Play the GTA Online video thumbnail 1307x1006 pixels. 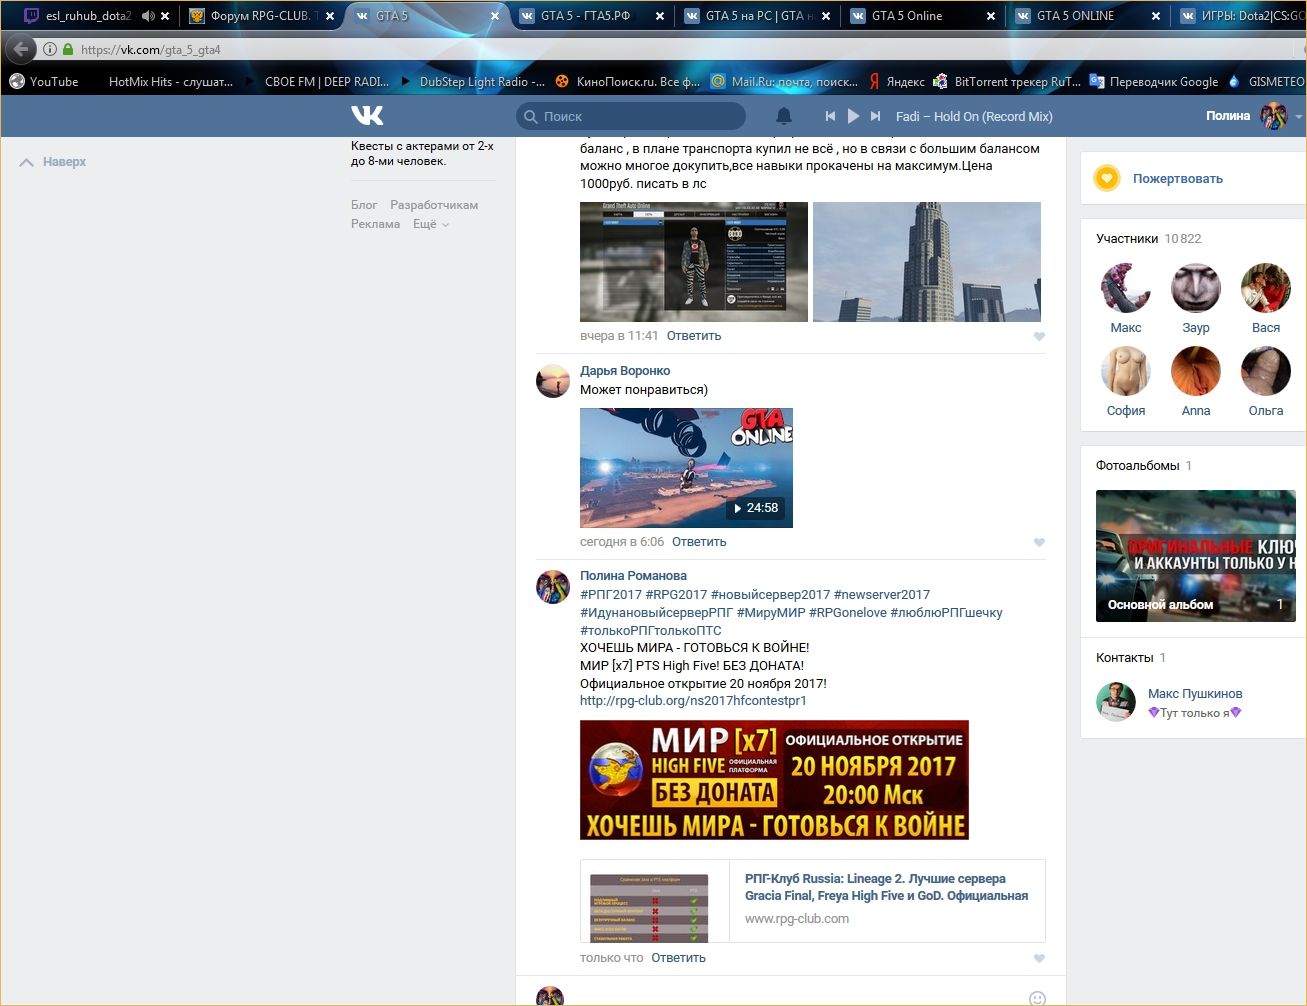click(x=686, y=467)
